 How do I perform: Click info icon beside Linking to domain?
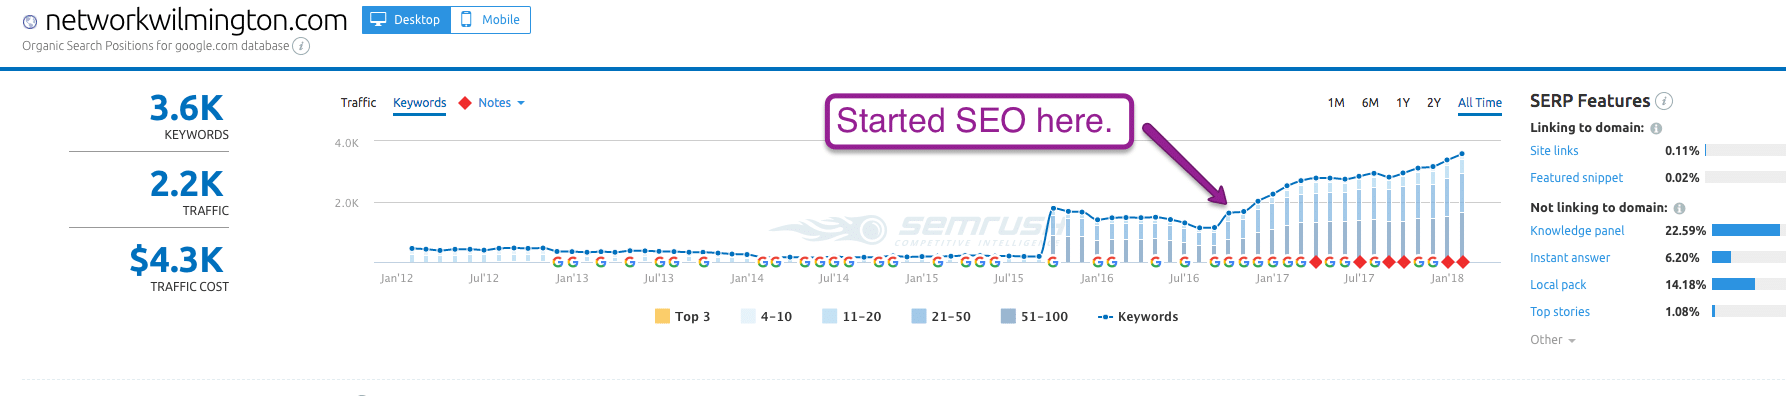click(1656, 128)
